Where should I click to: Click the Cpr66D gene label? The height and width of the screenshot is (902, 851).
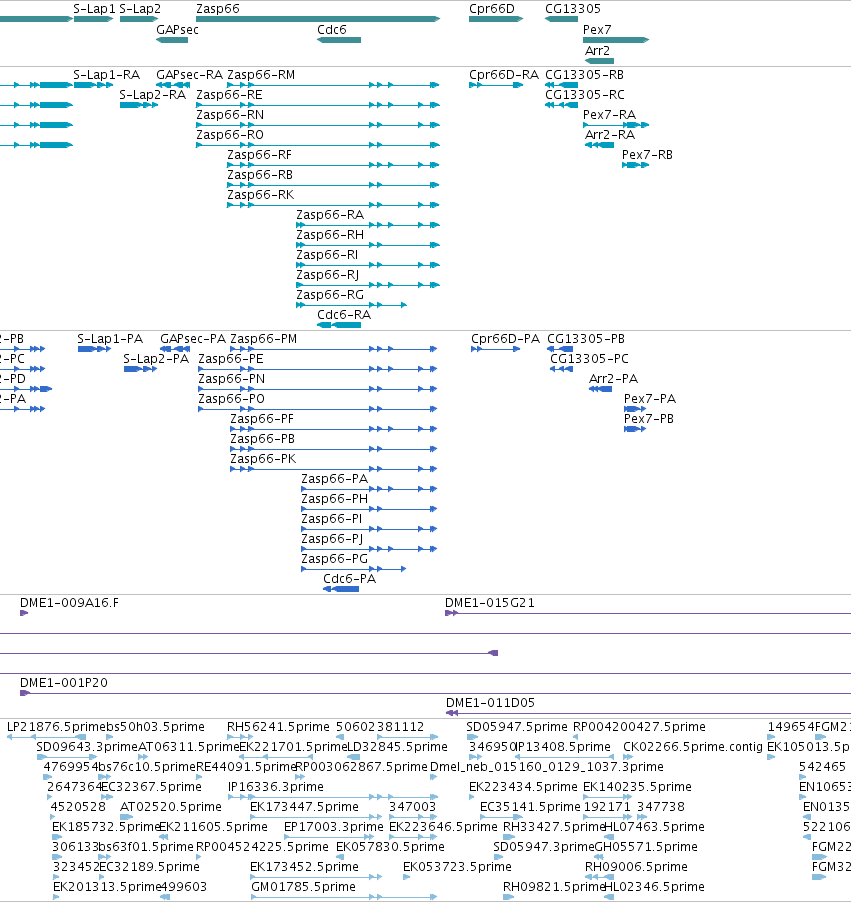[x=492, y=9]
